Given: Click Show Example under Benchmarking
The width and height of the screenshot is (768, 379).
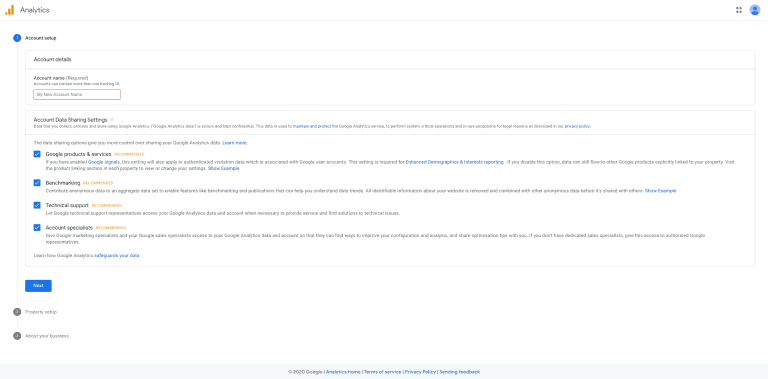Looking at the screenshot, I should coord(660,190).
